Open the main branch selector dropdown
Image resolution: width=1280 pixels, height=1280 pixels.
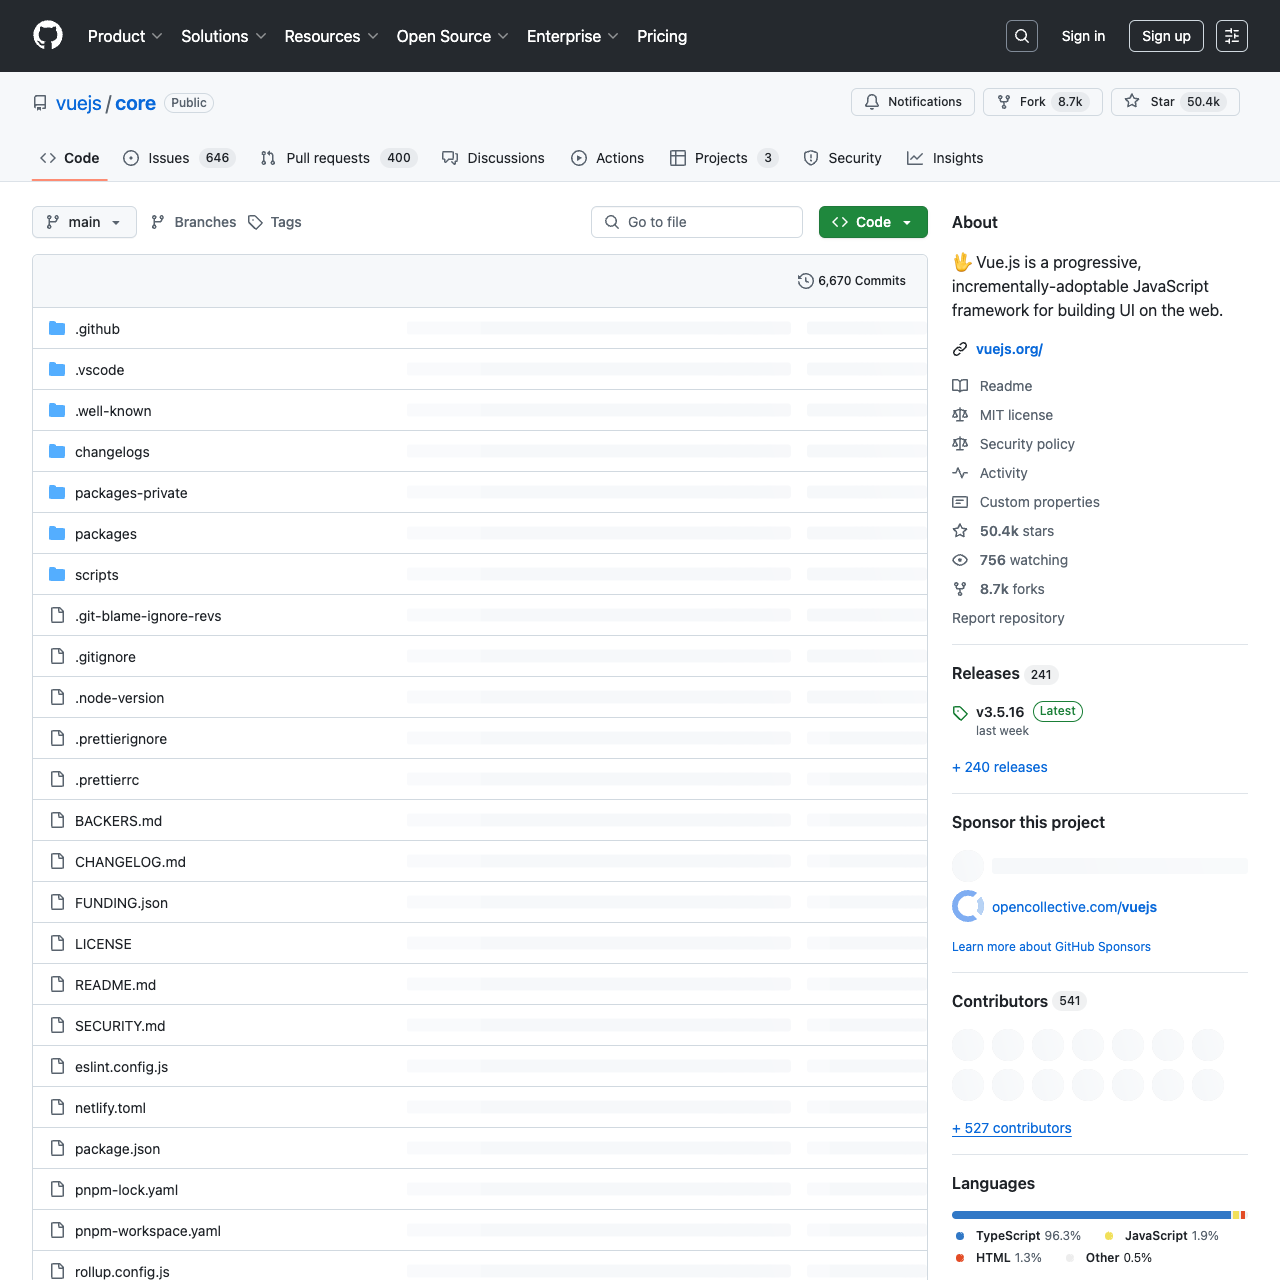(84, 222)
